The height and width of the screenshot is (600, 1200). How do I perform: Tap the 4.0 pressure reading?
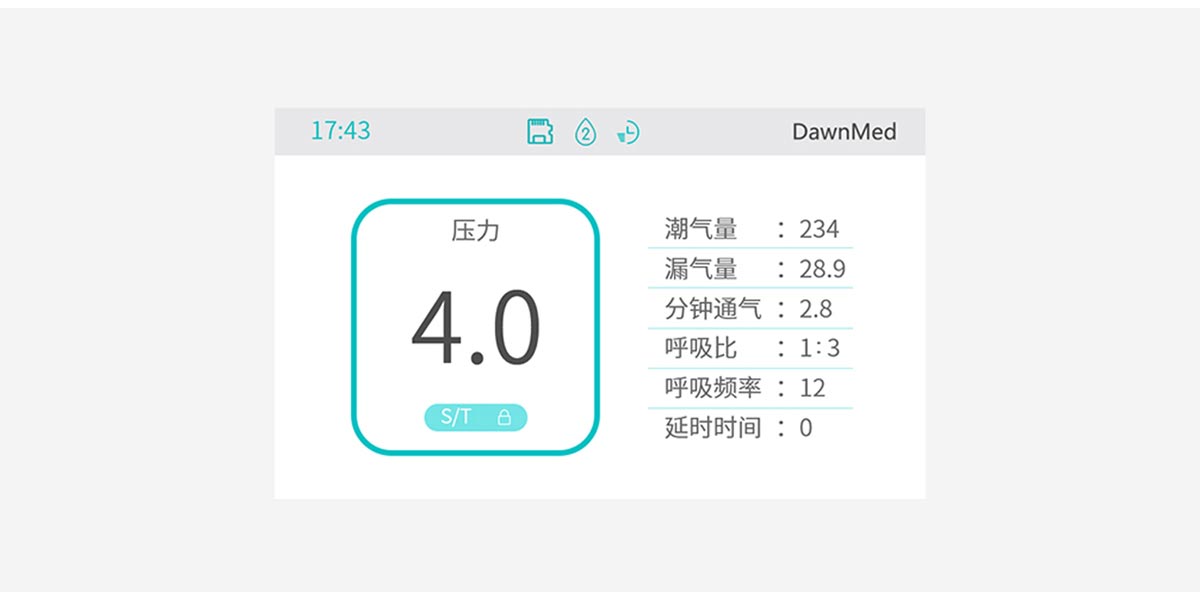[475, 329]
